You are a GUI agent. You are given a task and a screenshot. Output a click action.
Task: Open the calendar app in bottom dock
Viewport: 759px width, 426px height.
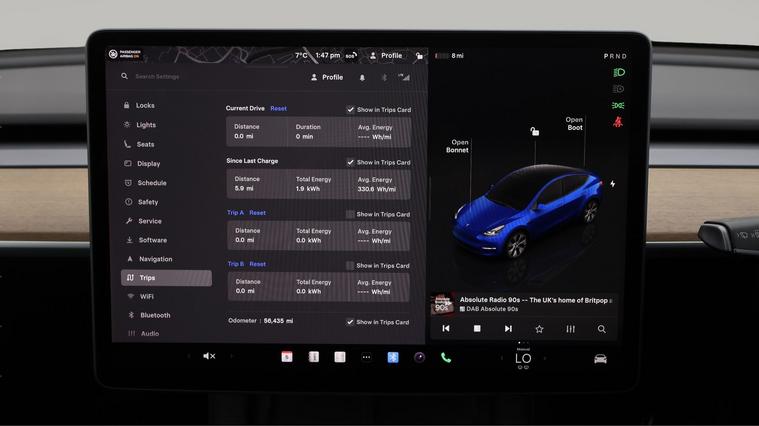click(287, 357)
